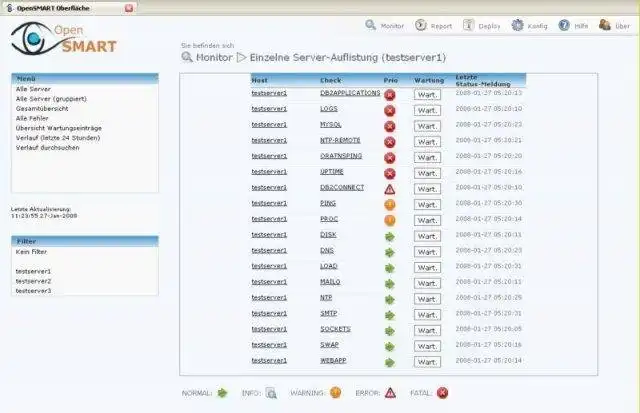Click normal green arrow for MAILQ check

[x=390, y=284]
